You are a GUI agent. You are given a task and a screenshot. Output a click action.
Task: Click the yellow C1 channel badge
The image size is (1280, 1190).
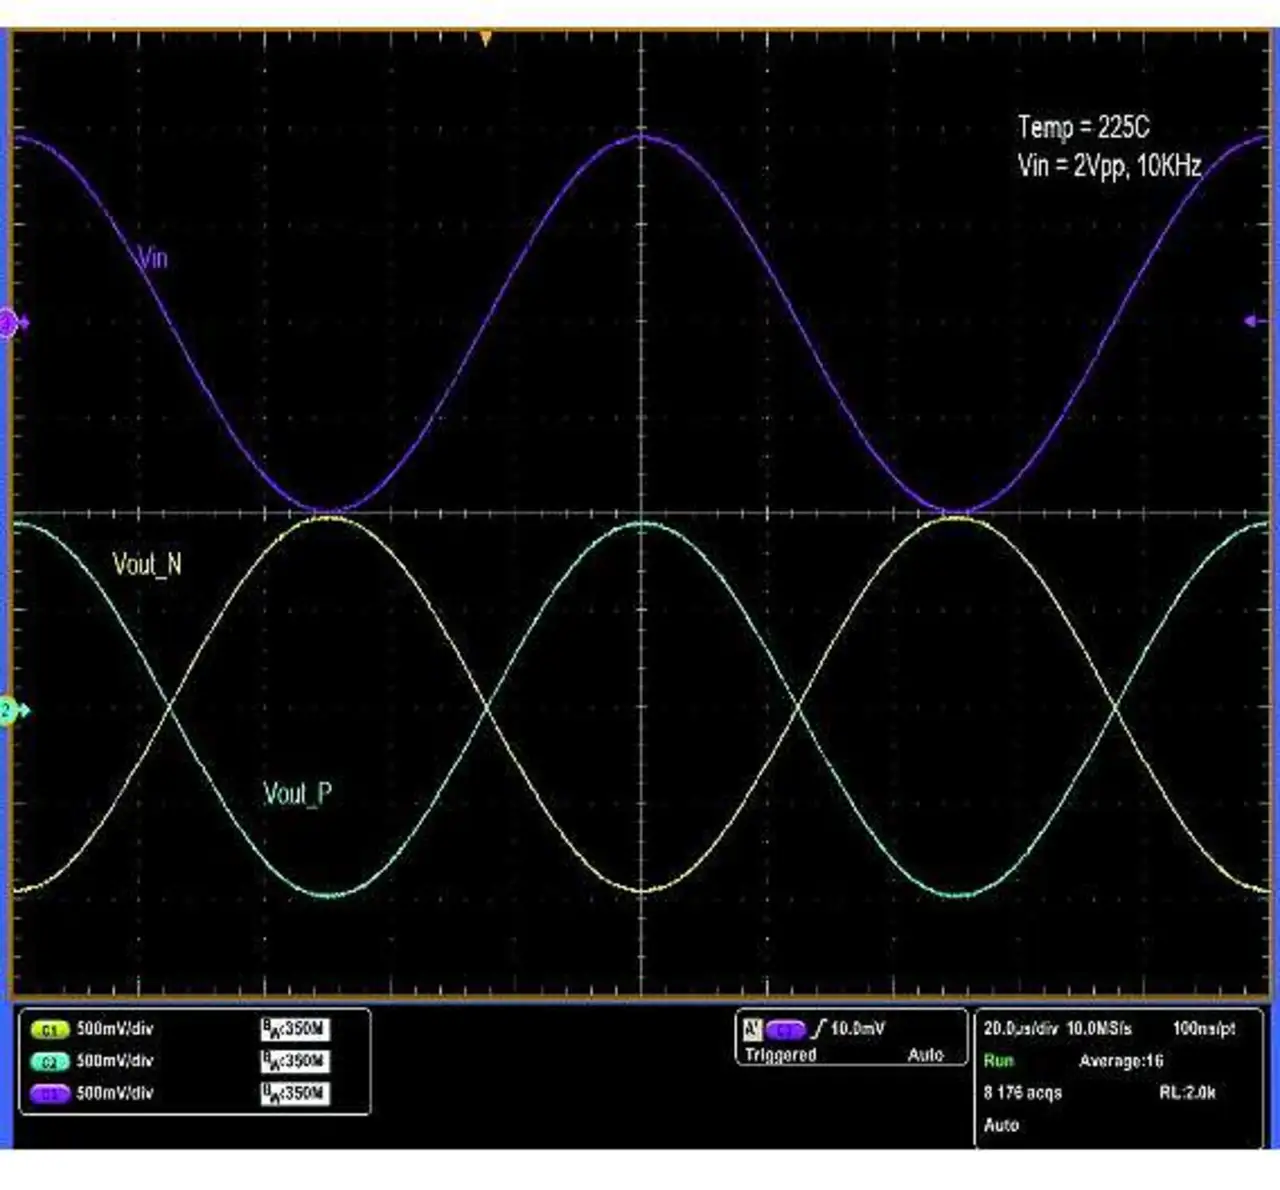point(49,1029)
